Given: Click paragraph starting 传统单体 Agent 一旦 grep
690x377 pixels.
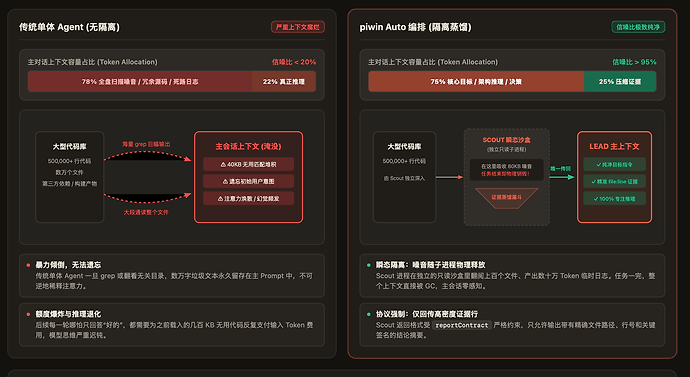Looking at the screenshot, I should click(174, 281).
